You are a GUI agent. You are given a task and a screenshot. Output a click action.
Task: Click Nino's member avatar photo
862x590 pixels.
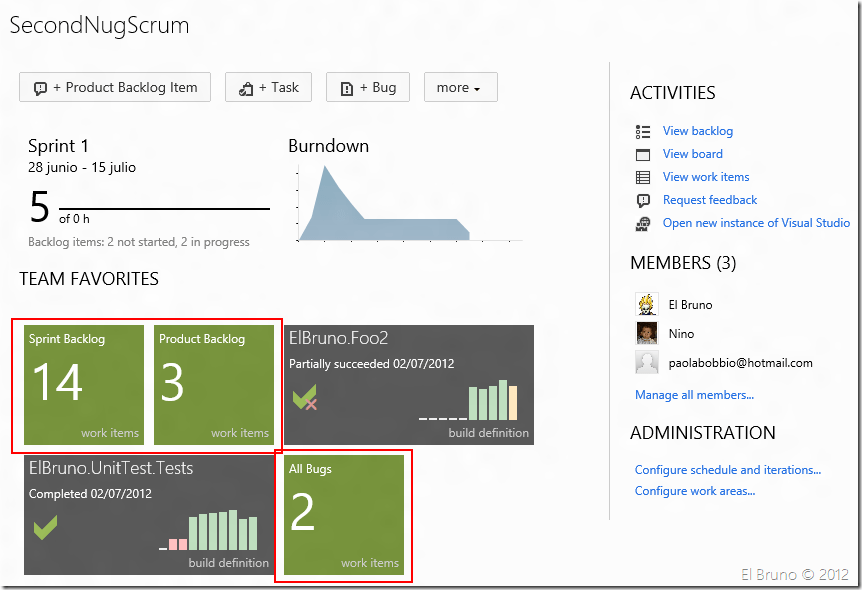click(x=647, y=333)
